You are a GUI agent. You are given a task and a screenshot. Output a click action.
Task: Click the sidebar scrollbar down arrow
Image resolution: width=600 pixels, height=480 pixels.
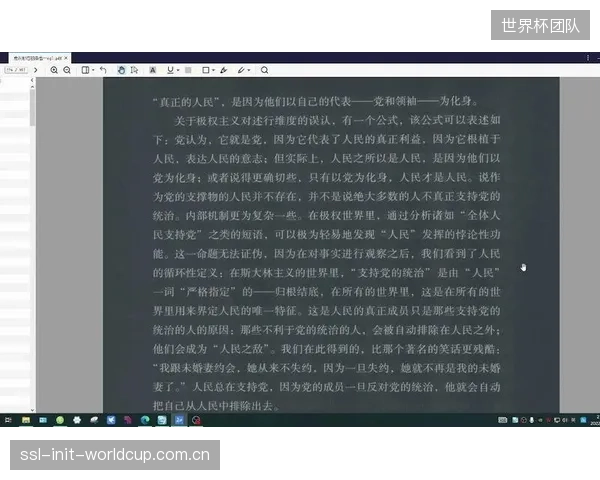point(33,410)
